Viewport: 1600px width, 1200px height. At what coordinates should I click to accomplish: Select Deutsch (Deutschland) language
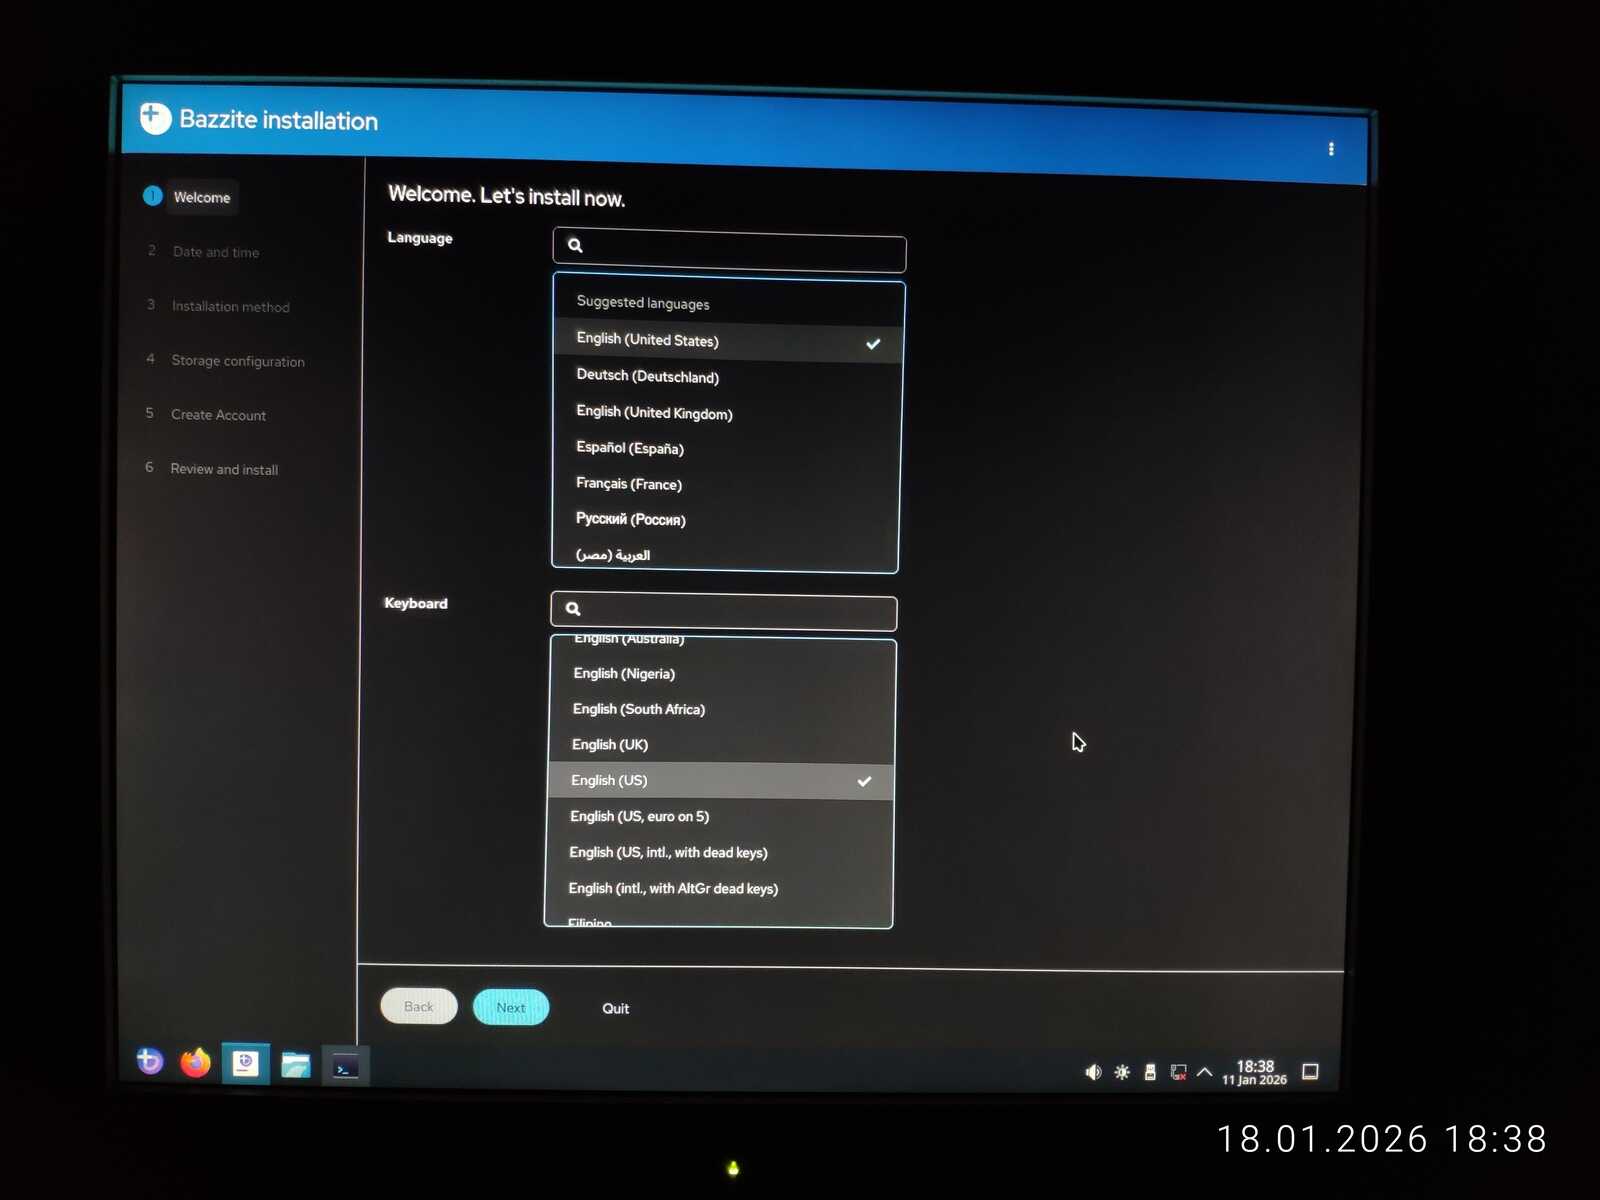click(728, 377)
